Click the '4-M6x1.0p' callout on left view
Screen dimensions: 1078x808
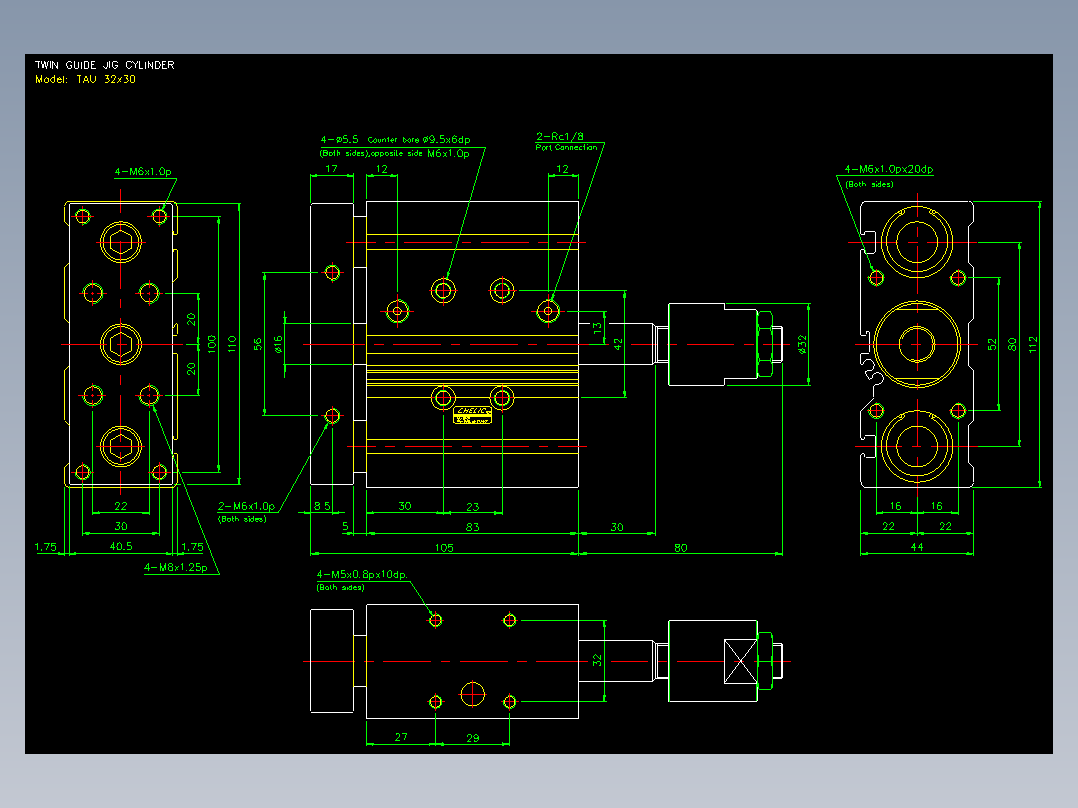pos(143,171)
